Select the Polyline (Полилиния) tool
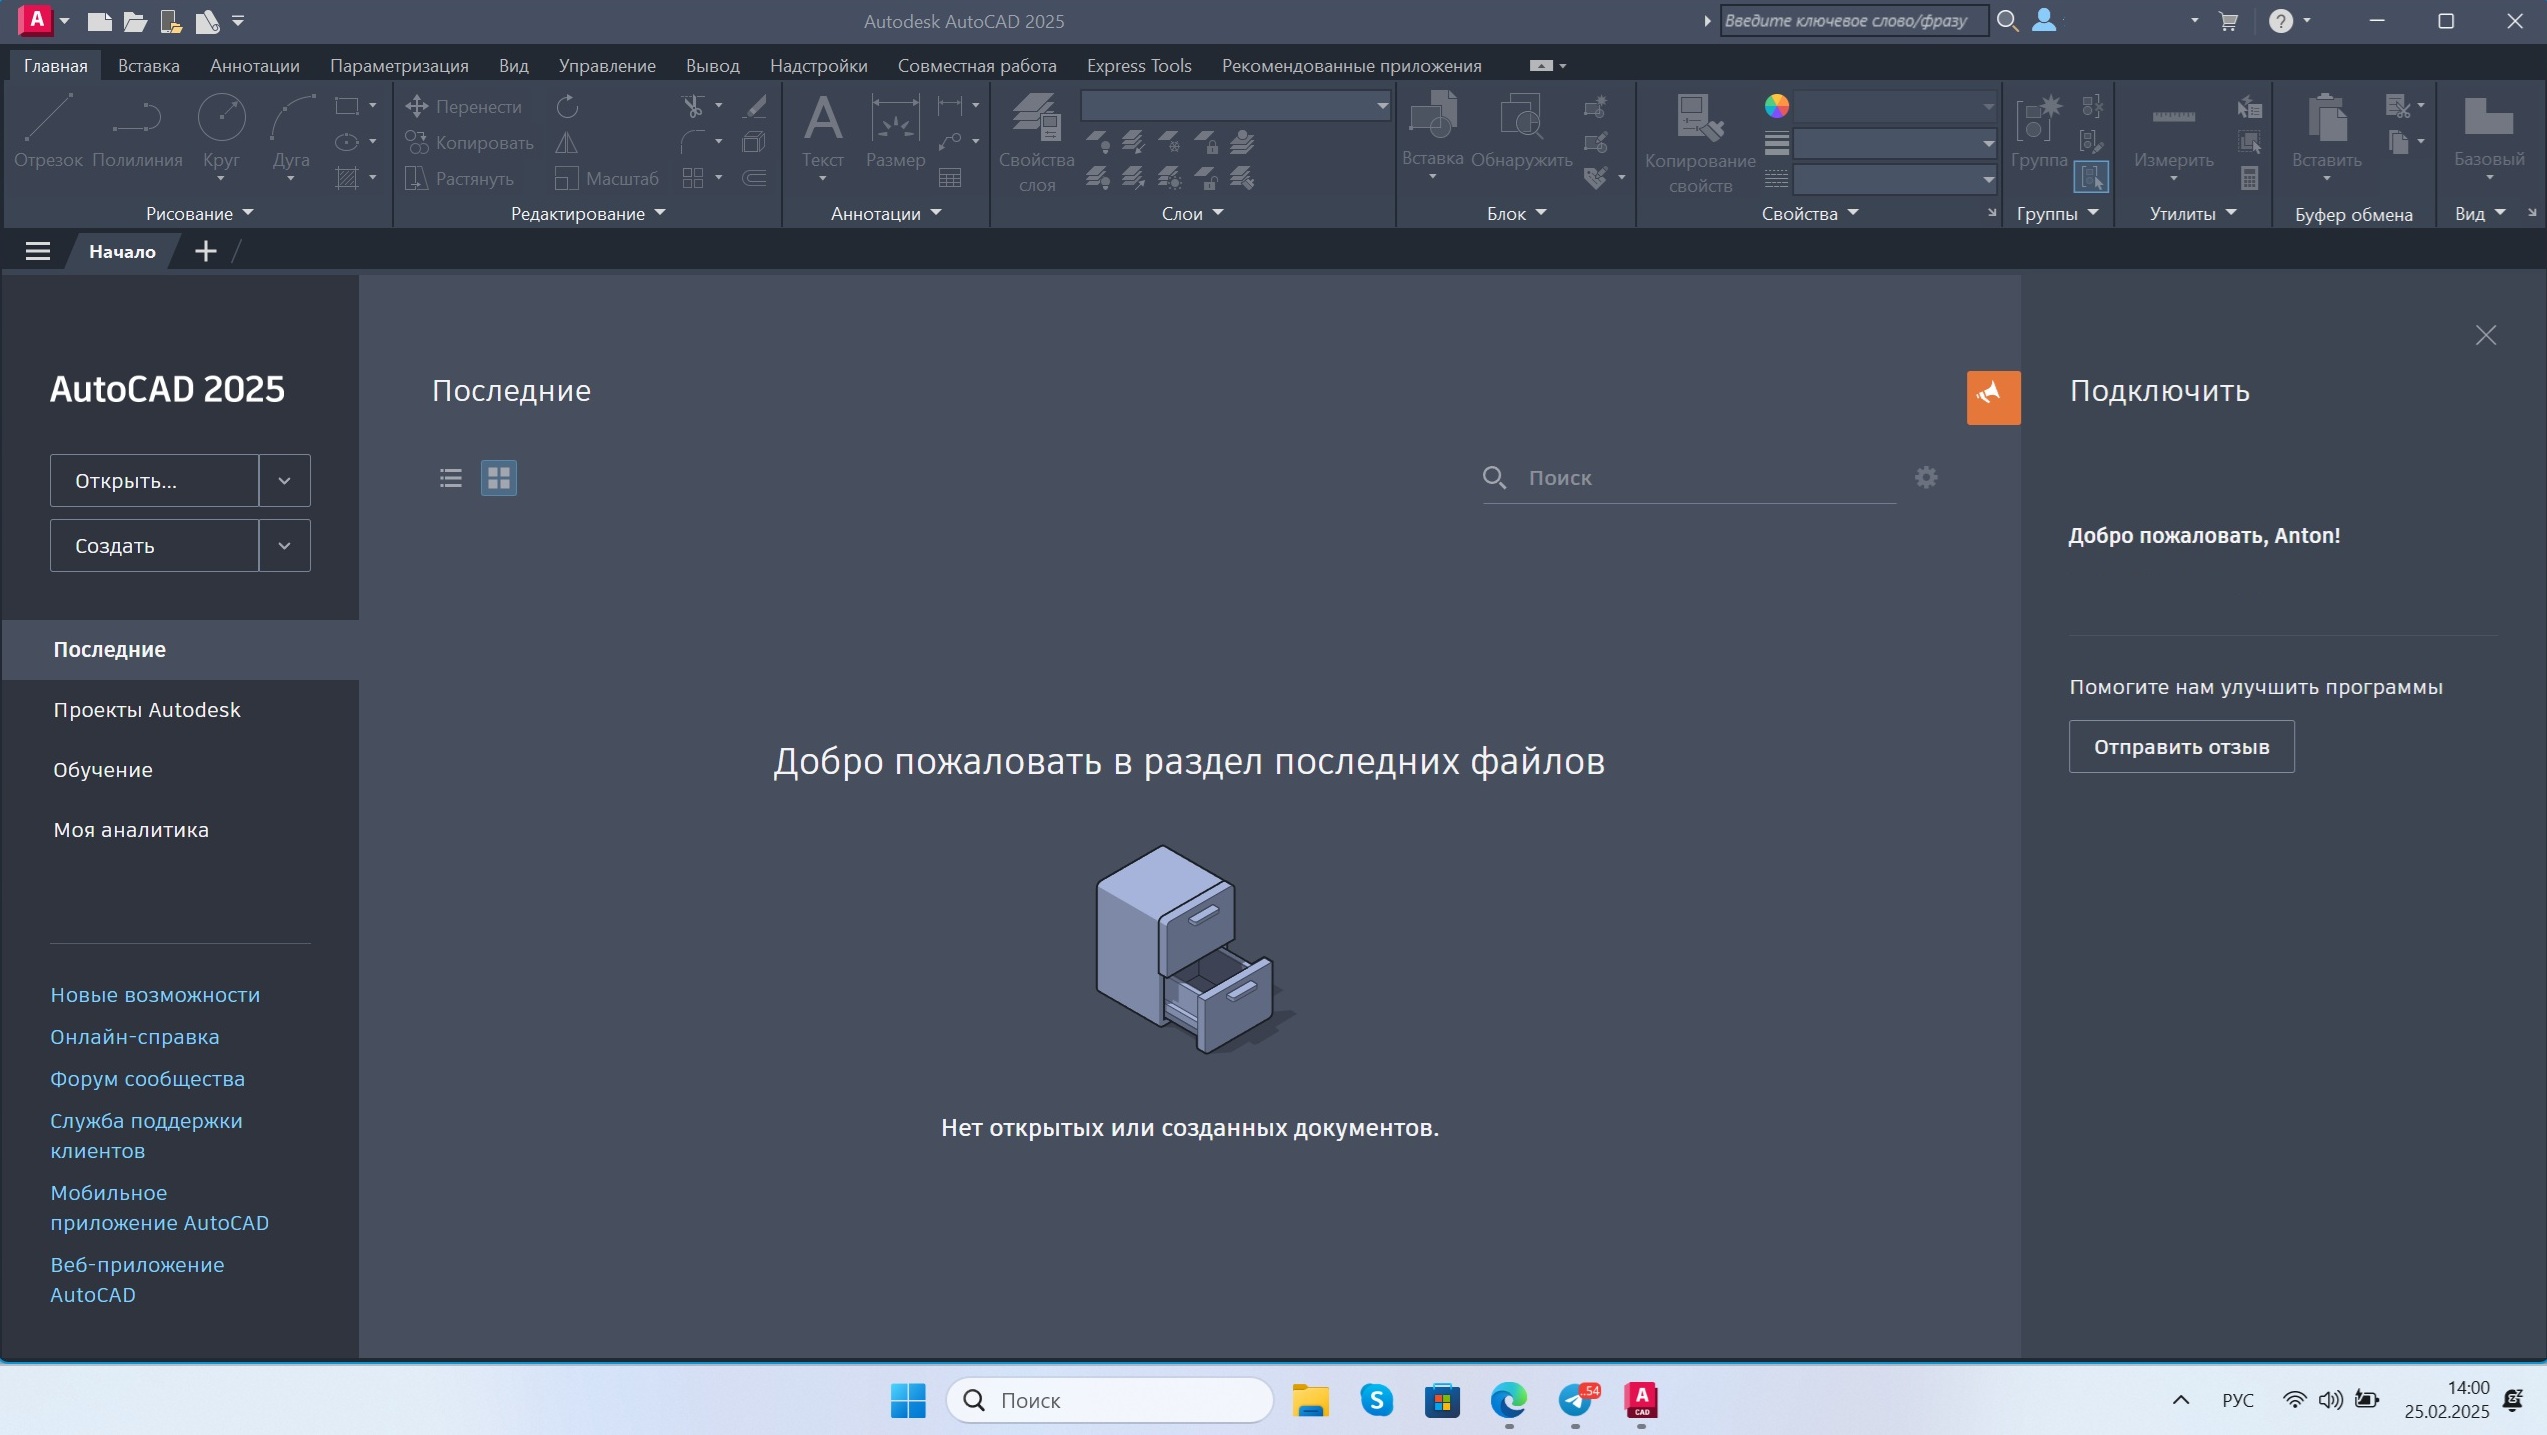Viewport: 2547px width, 1435px height. (x=137, y=131)
